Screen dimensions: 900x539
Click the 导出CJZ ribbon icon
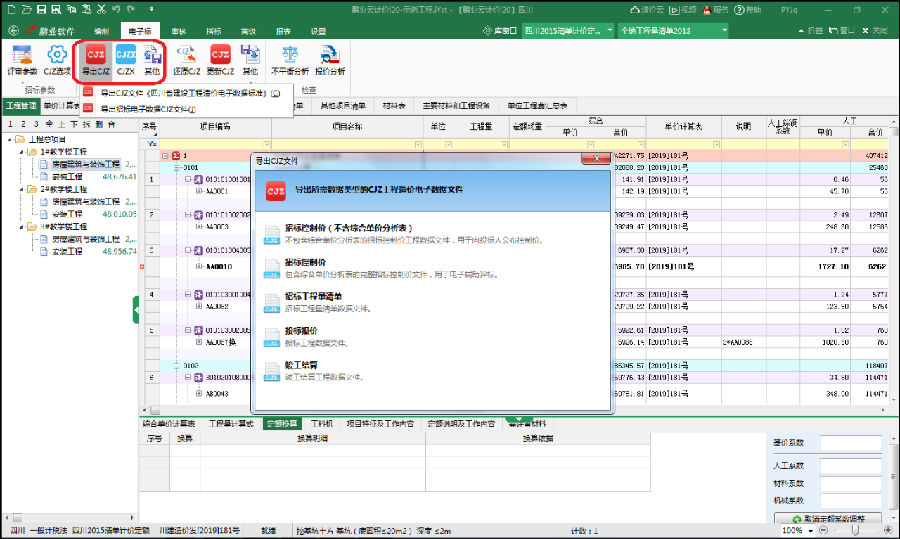pyautogui.click(x=96, y=58)
